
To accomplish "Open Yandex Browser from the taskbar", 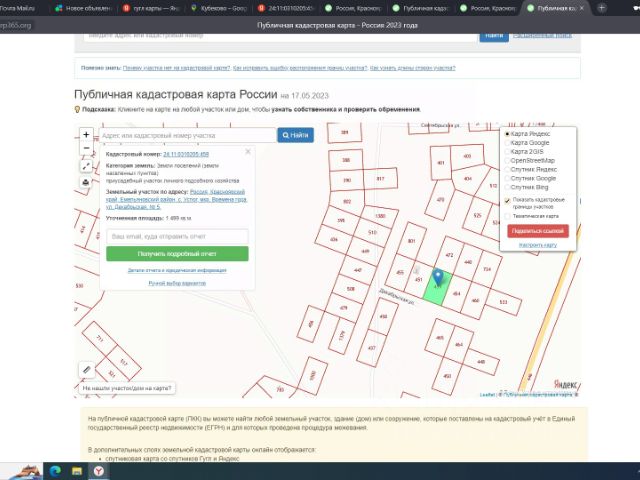I will (x=98, y=470).
